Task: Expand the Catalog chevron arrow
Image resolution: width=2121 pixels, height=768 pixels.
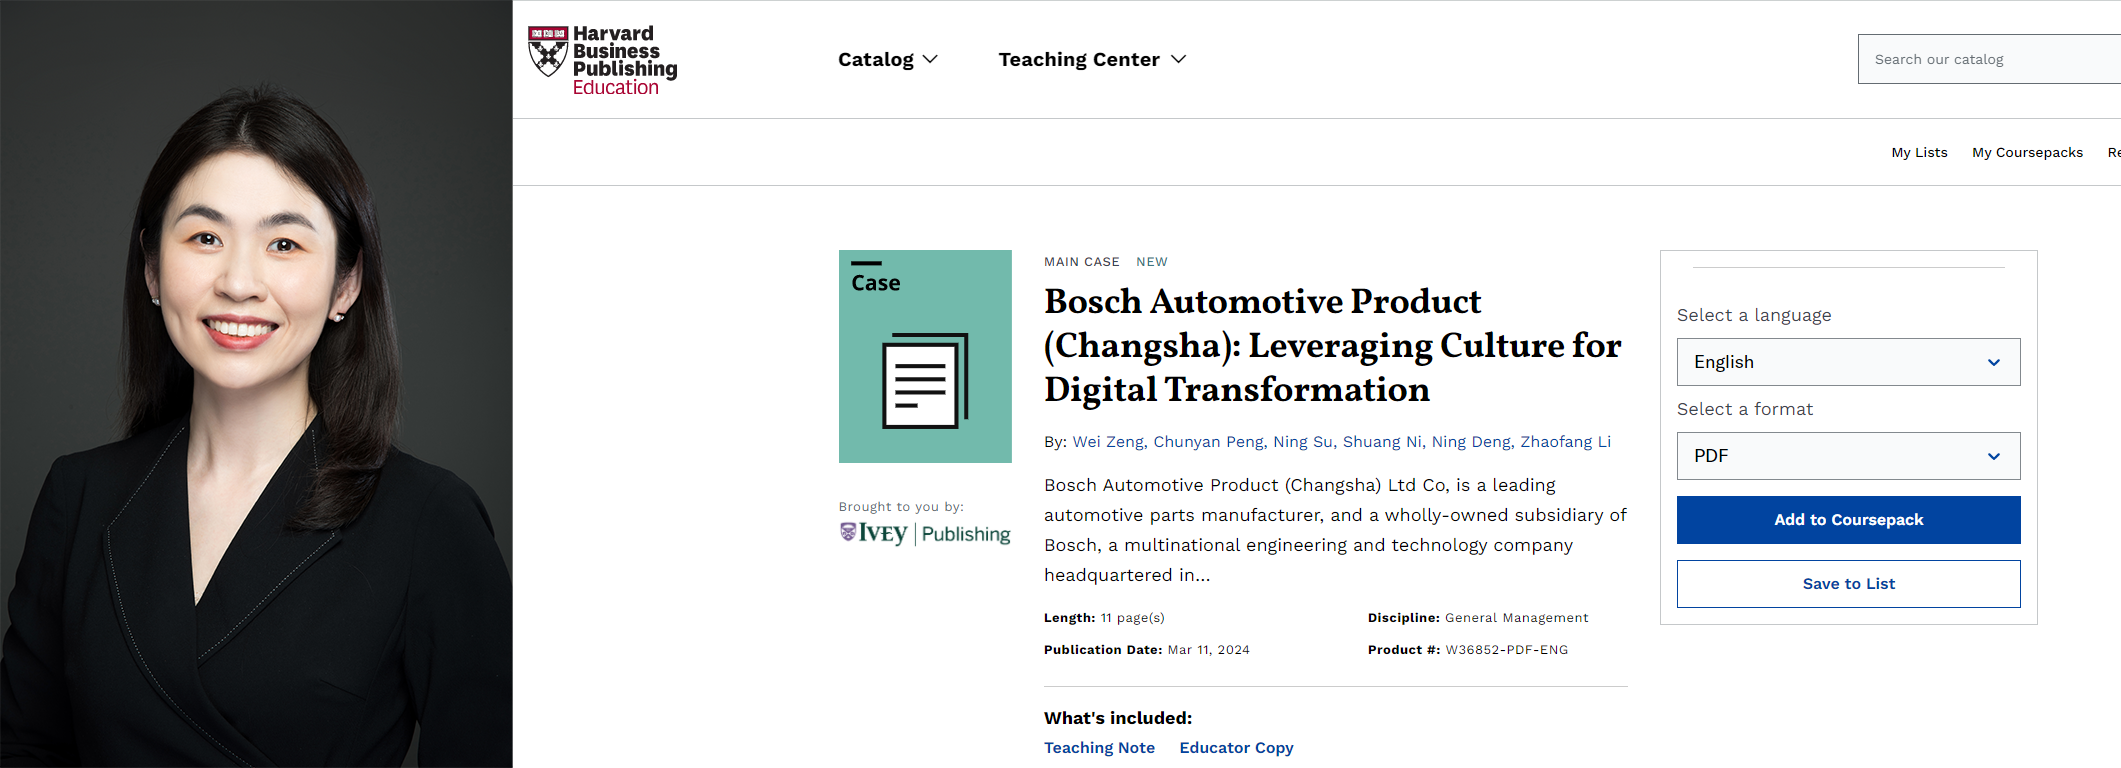Action: pyautogui.click(x=930, y=59)
